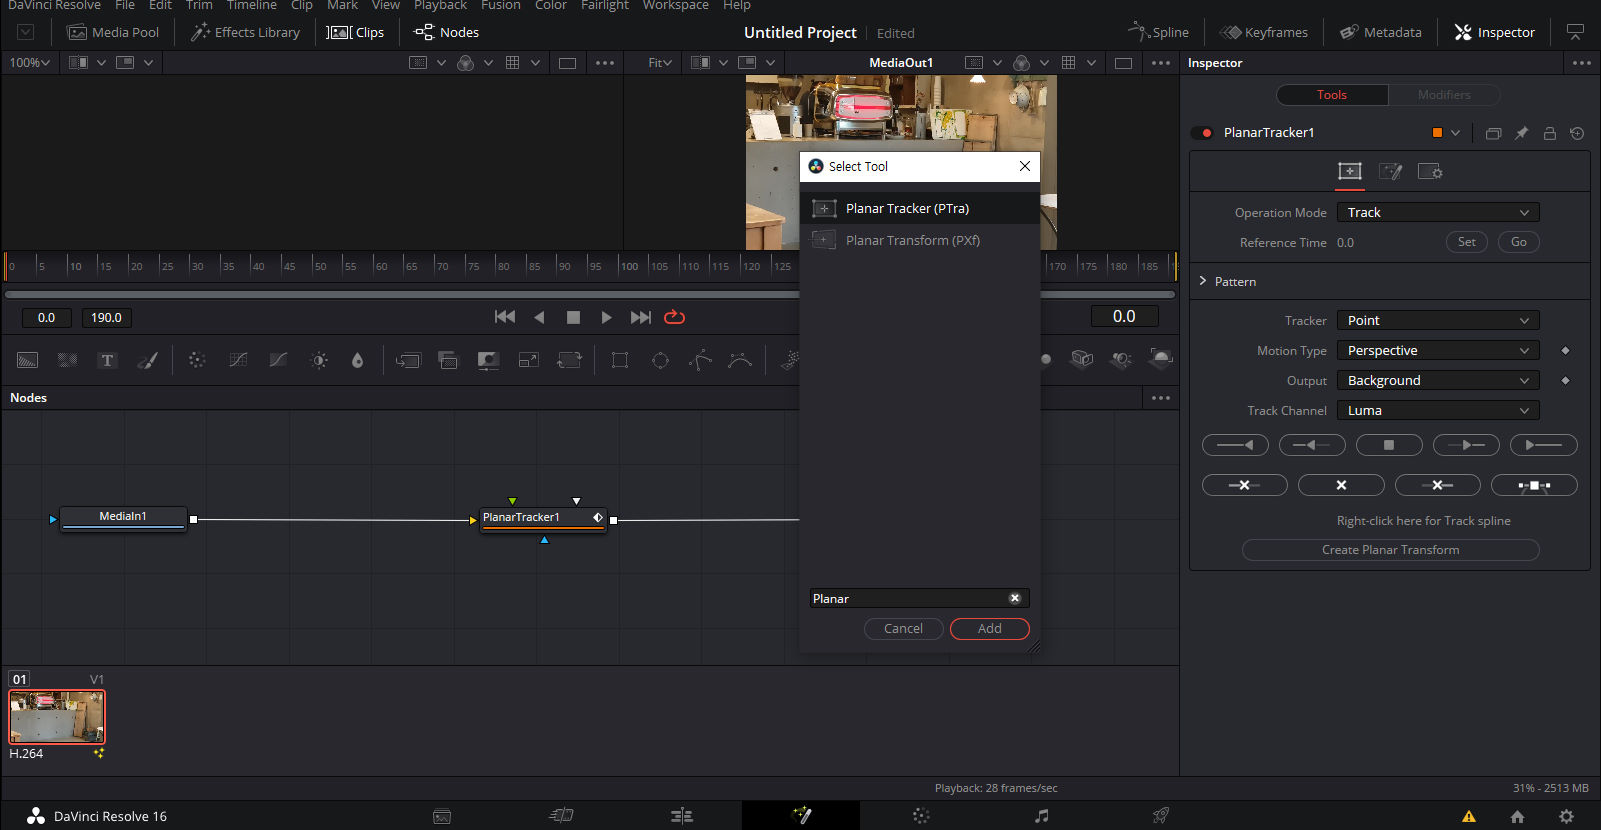This screenshot has width=1601, height=830.
Task: Switch to the Modifiers tab
Action: (1444, 95)
